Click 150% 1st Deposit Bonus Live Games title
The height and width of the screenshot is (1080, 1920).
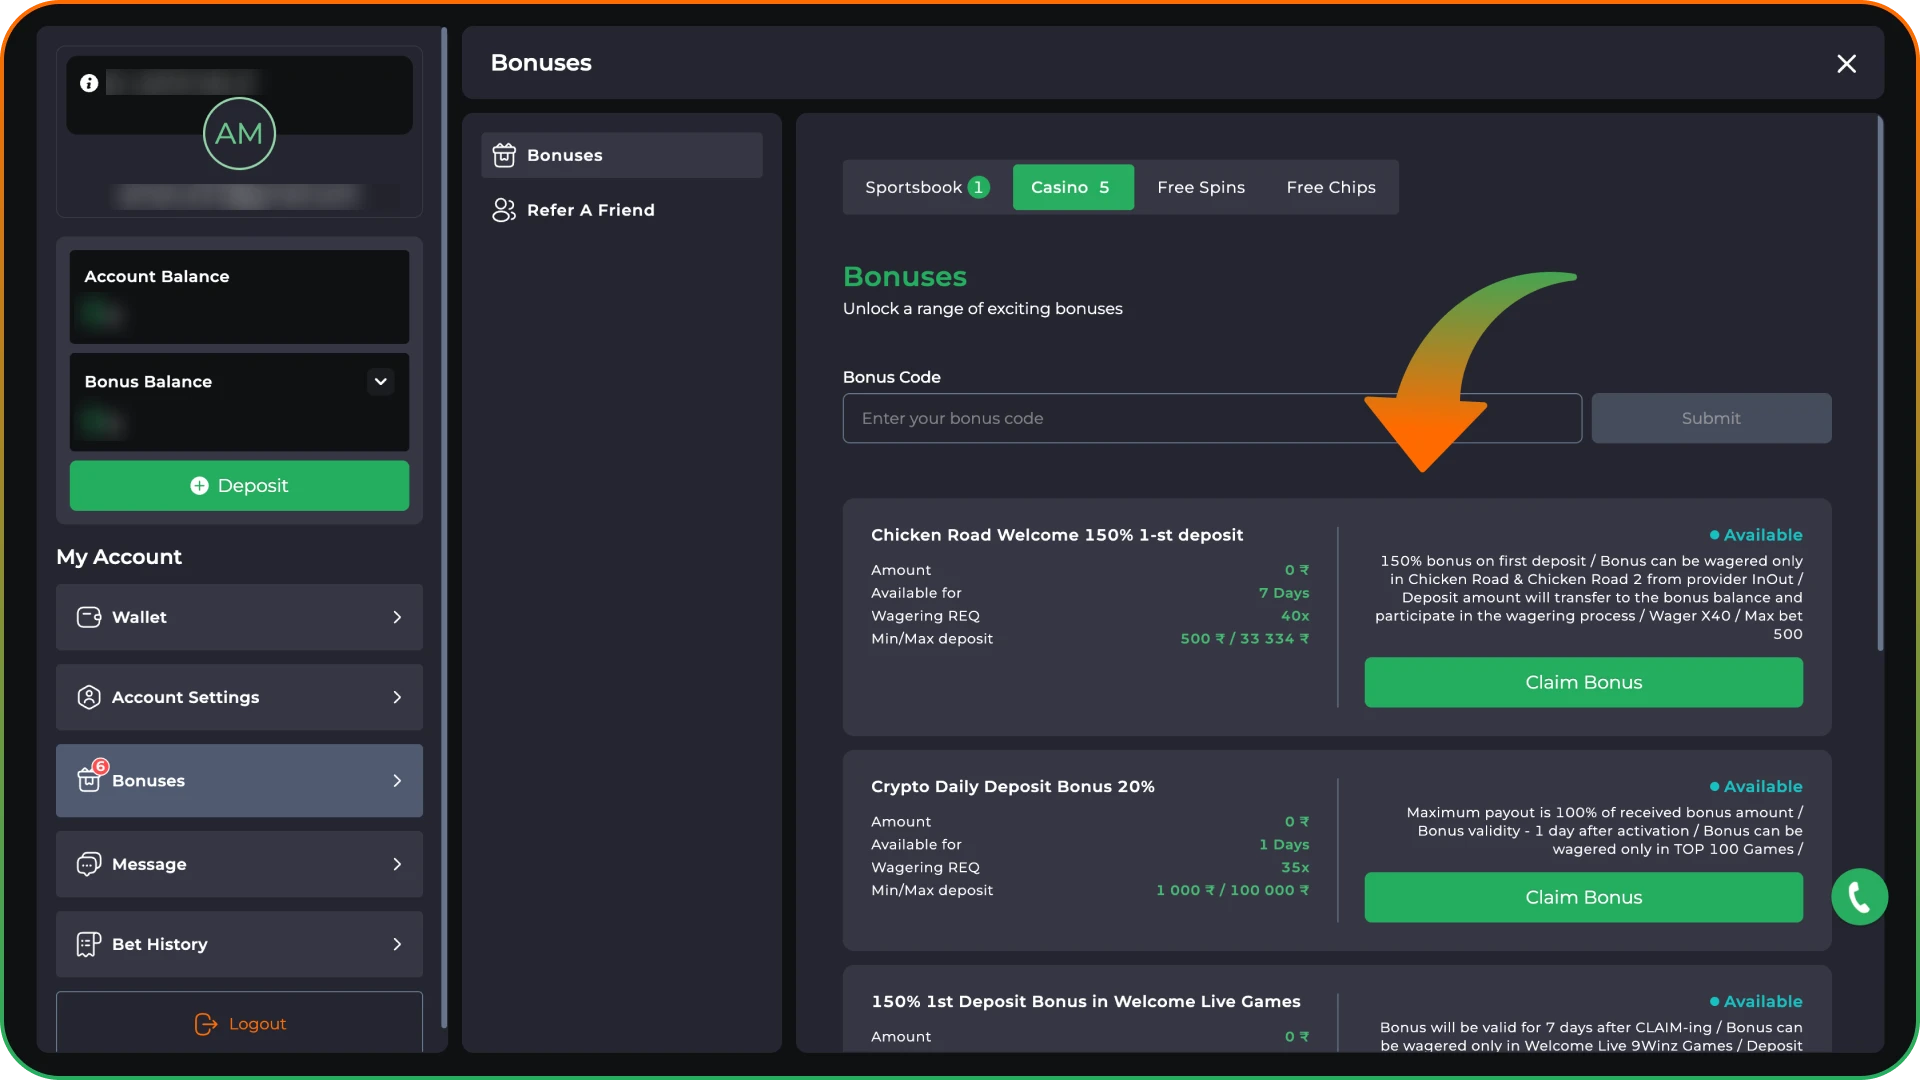tap(1085, 1001)
